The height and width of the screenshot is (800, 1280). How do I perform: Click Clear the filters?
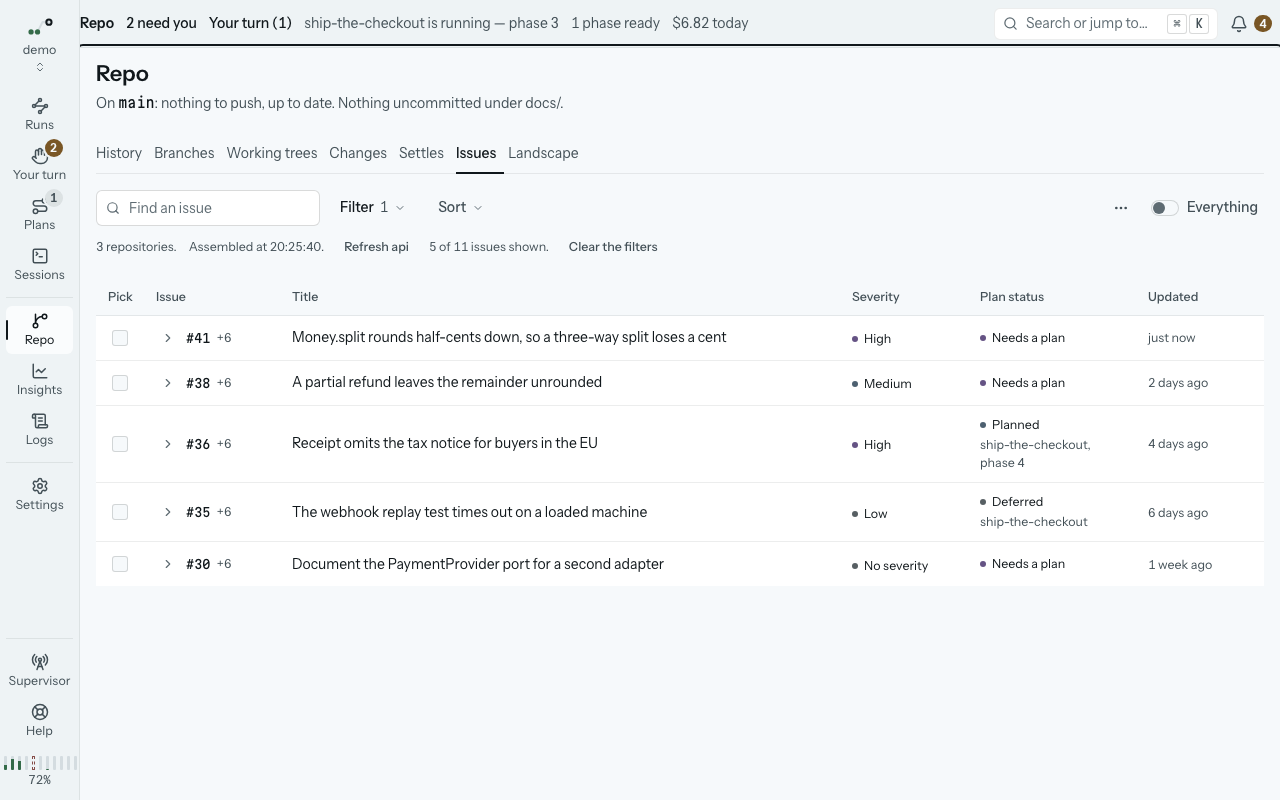point(613,247)
